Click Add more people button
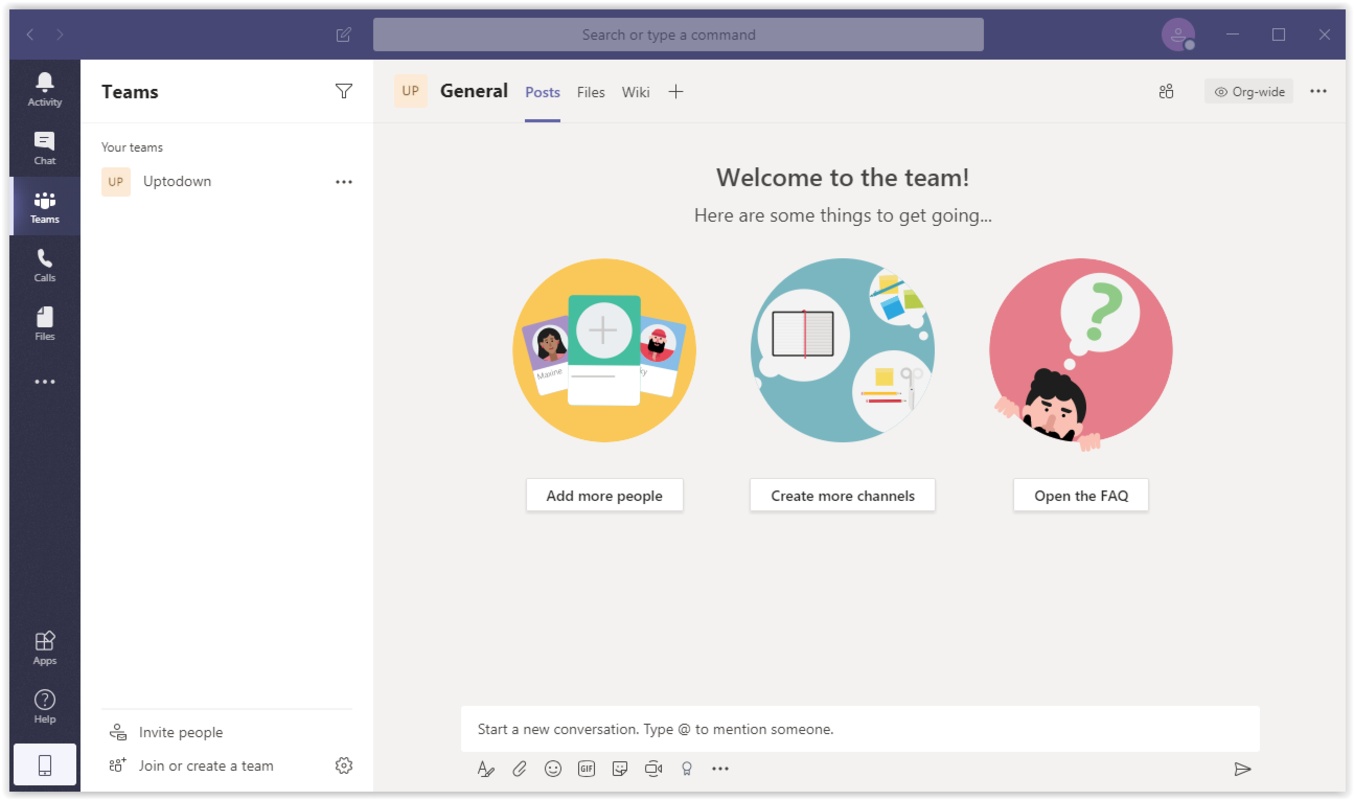This screenshot has width=1354, height=800. [604, 495]
